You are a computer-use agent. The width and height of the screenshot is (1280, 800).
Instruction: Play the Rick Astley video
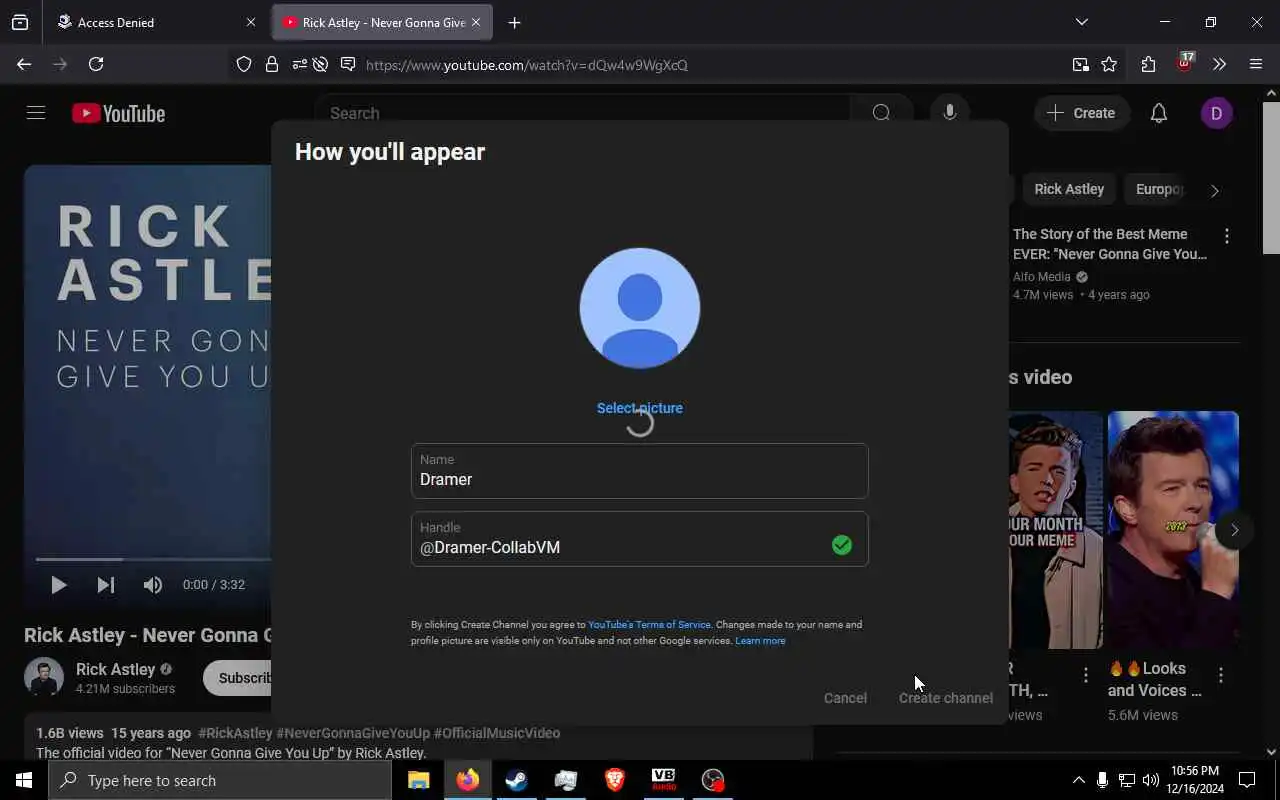point(58,585)
